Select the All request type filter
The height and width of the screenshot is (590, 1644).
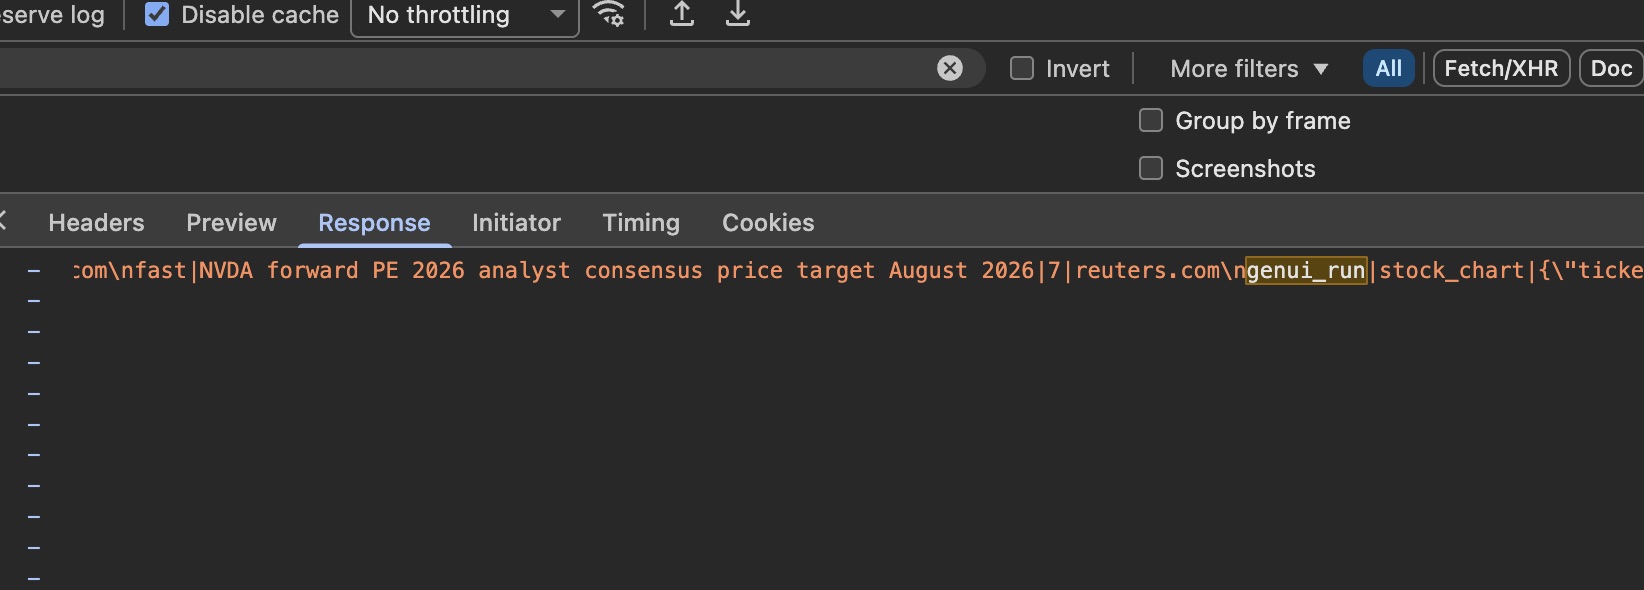pyautogui.click(x=1388, y=68)
